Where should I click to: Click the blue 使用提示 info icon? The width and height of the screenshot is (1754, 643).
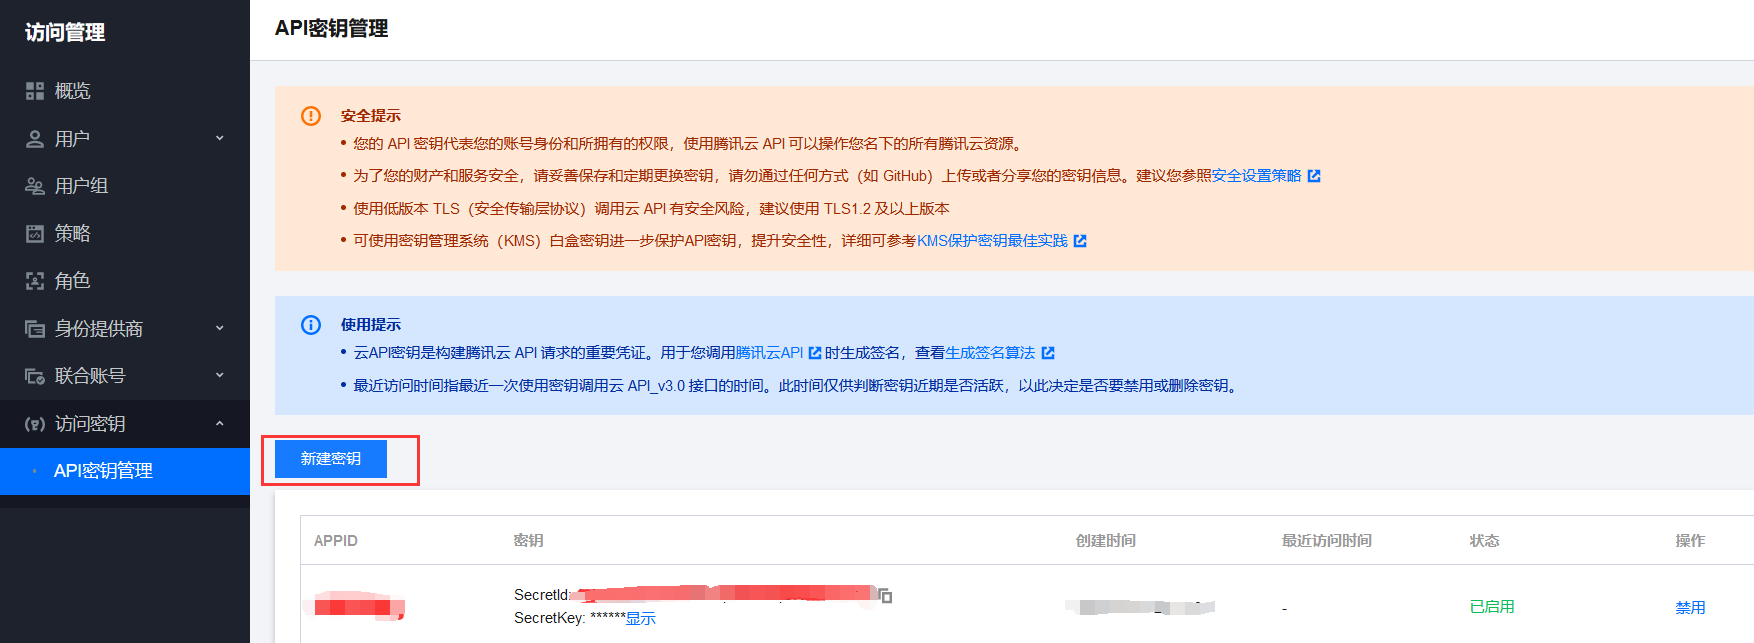point(311,325)
